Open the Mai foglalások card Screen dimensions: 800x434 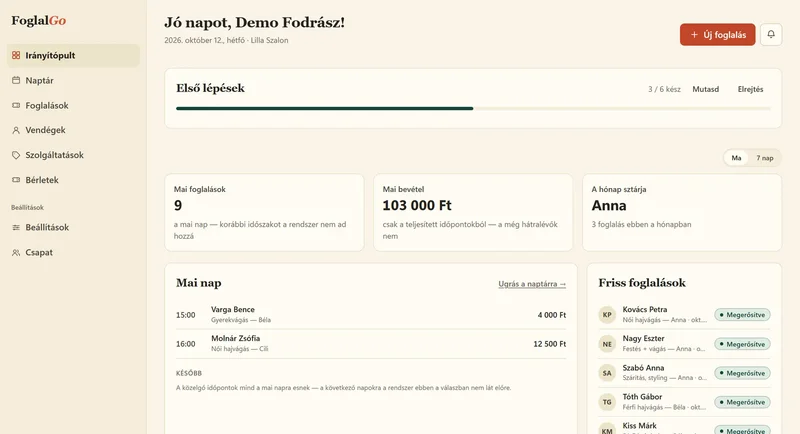[264, 212]
